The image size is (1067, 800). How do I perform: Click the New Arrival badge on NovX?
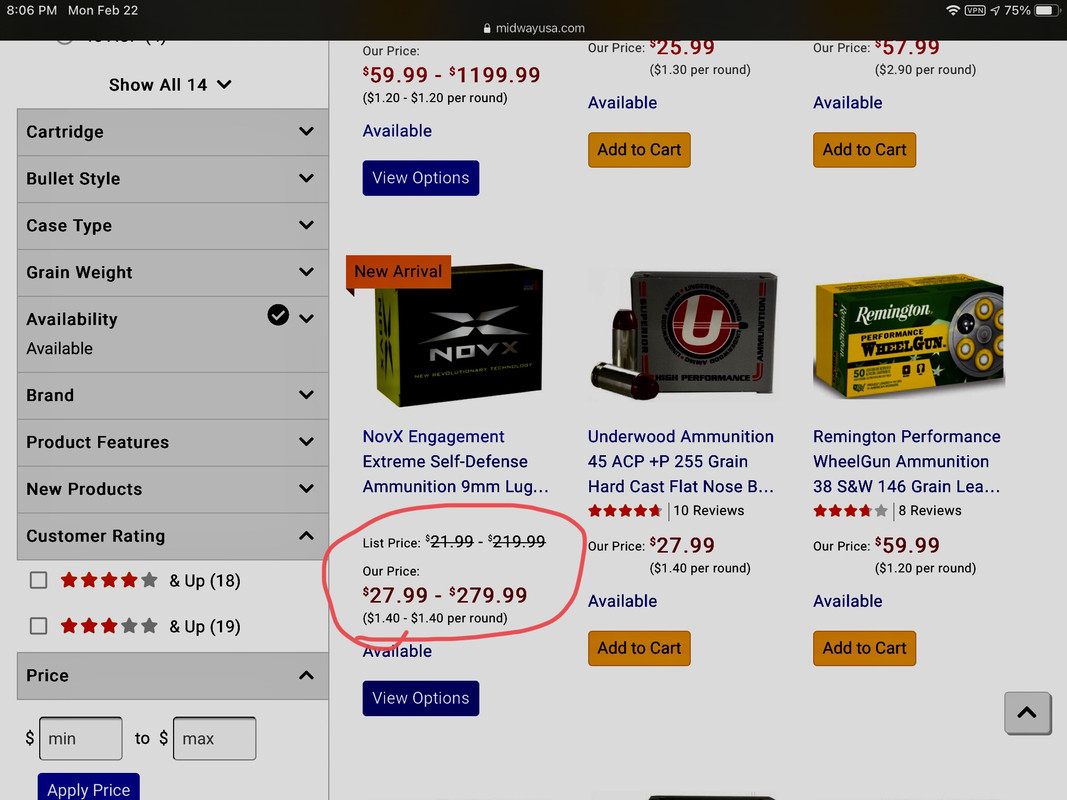398,271
